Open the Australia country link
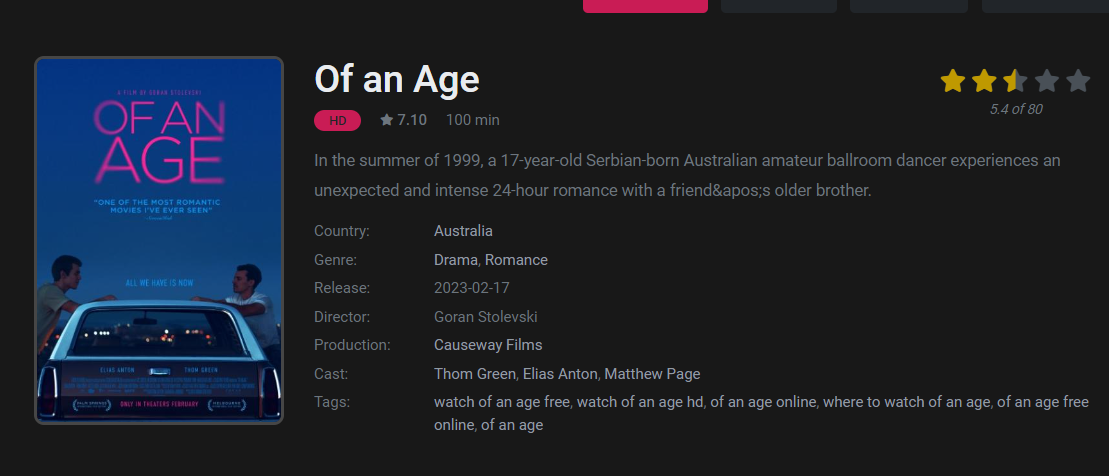 pos(463,231)
